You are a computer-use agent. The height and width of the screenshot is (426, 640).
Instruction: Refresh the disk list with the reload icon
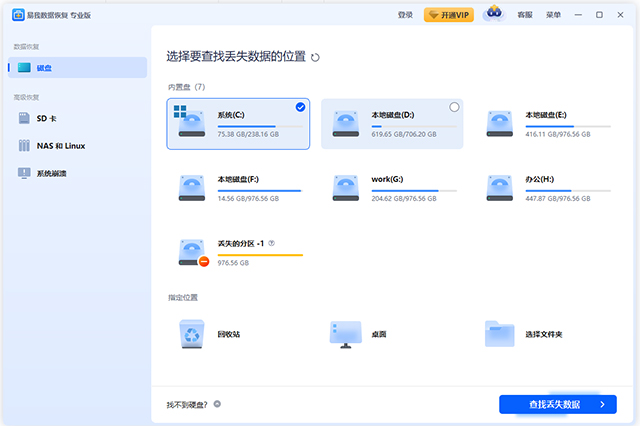coord(315,58)
